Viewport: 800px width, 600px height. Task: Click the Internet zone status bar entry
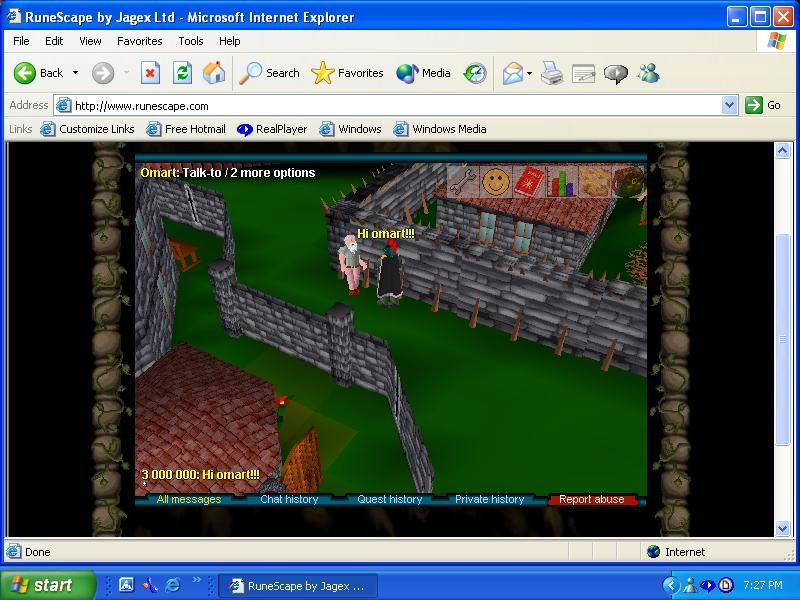pyautogui.click(x=675, y=552)
